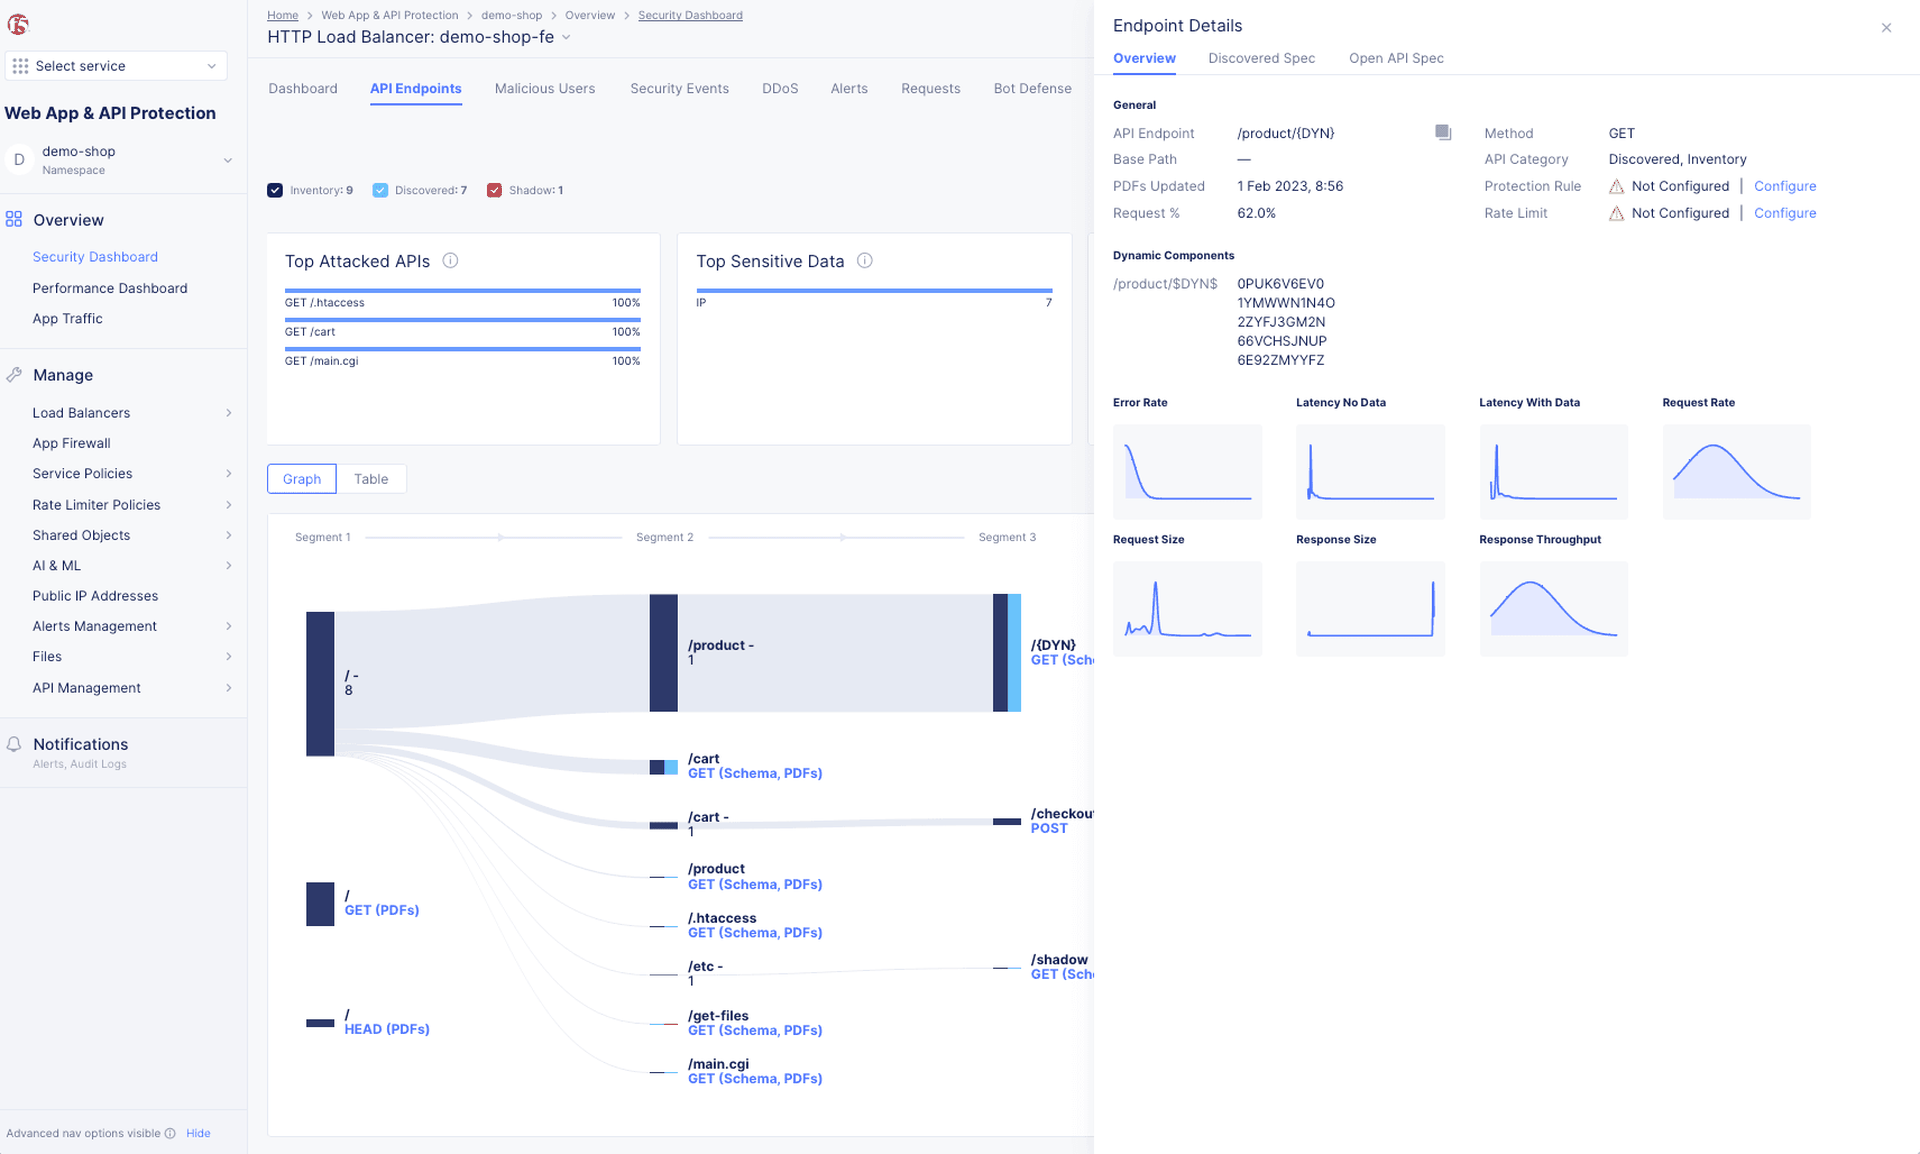Viewport: 1920px width, 1154px height.
Task: Expand AI & ML menu
Action: coord(228,566)
